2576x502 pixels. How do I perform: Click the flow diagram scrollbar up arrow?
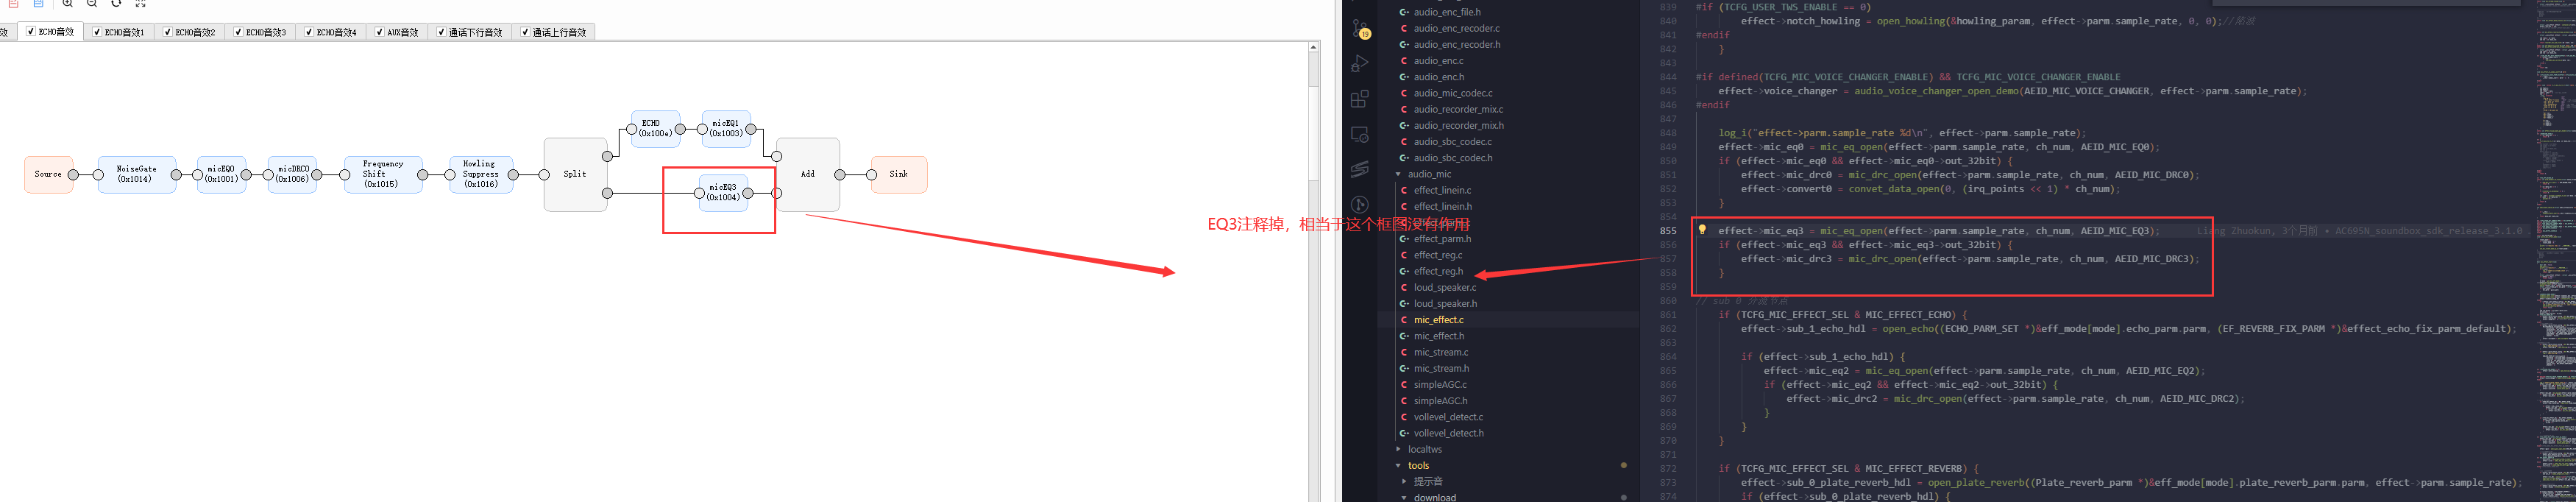pos(1314,47)
